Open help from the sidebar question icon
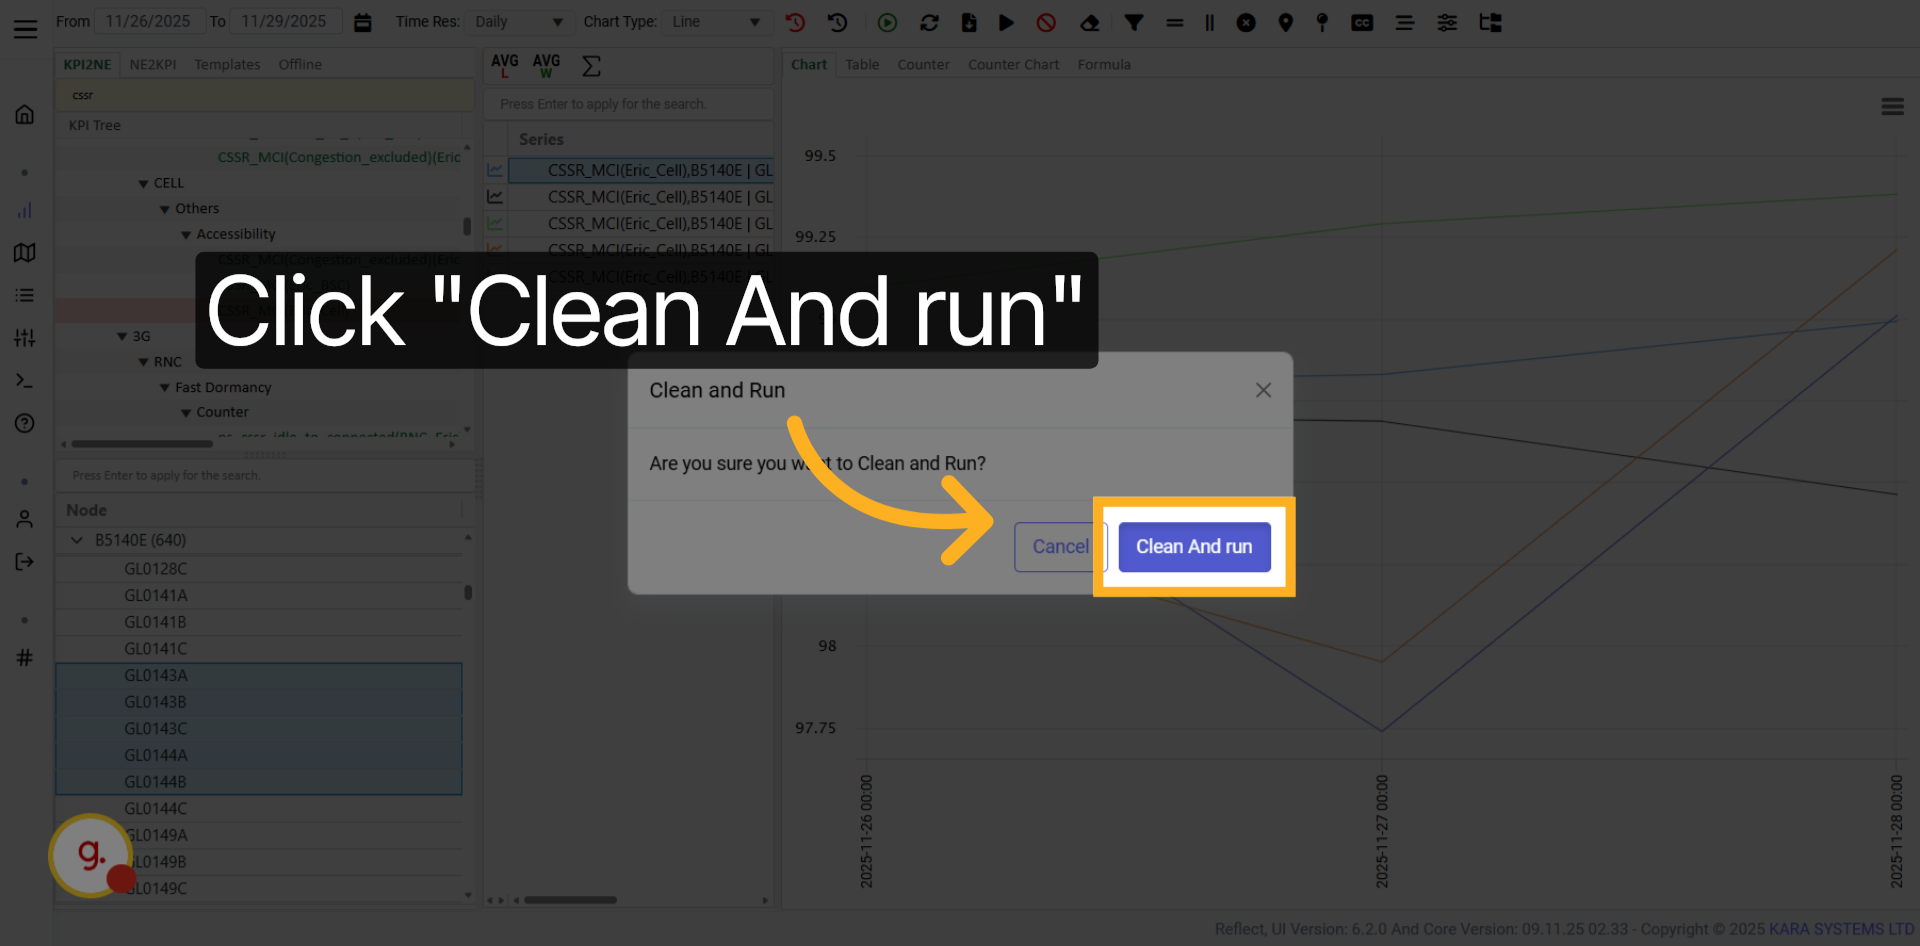 click(25, 423)
